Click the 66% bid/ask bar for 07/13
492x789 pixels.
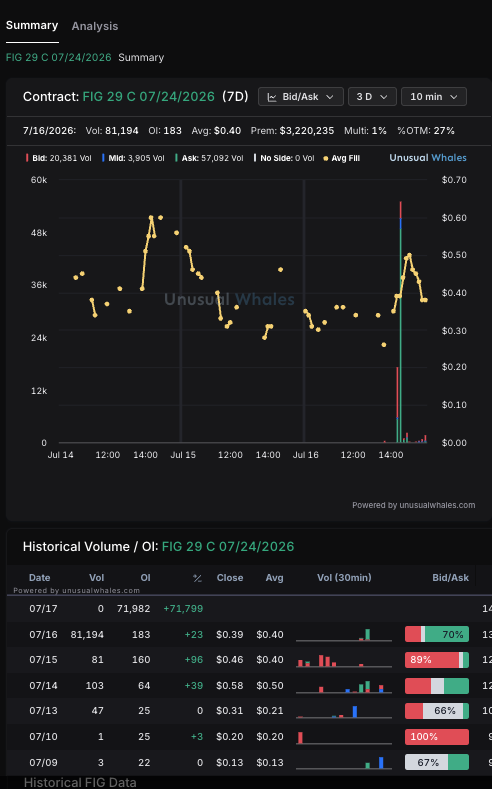click(437, 711)
